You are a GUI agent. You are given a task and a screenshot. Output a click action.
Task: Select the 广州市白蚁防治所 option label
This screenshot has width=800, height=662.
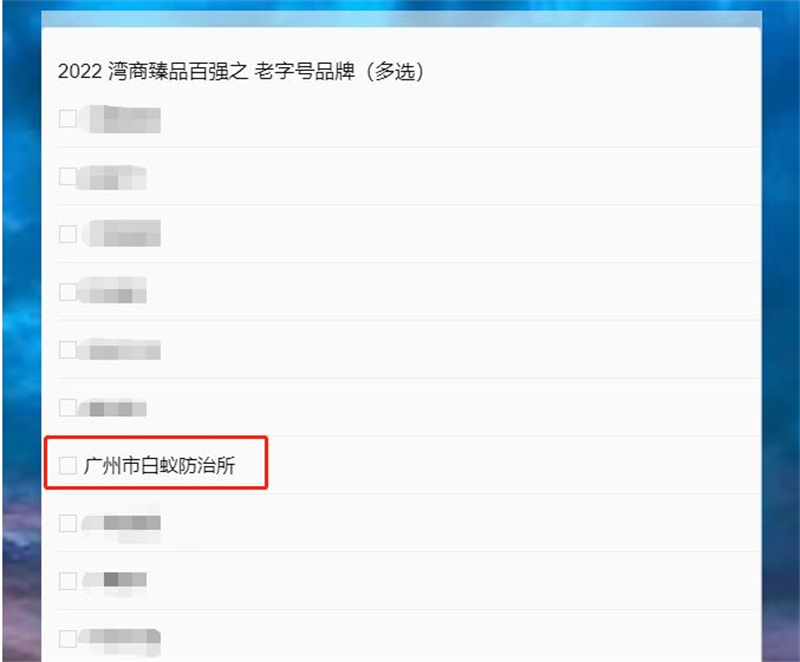159,466
